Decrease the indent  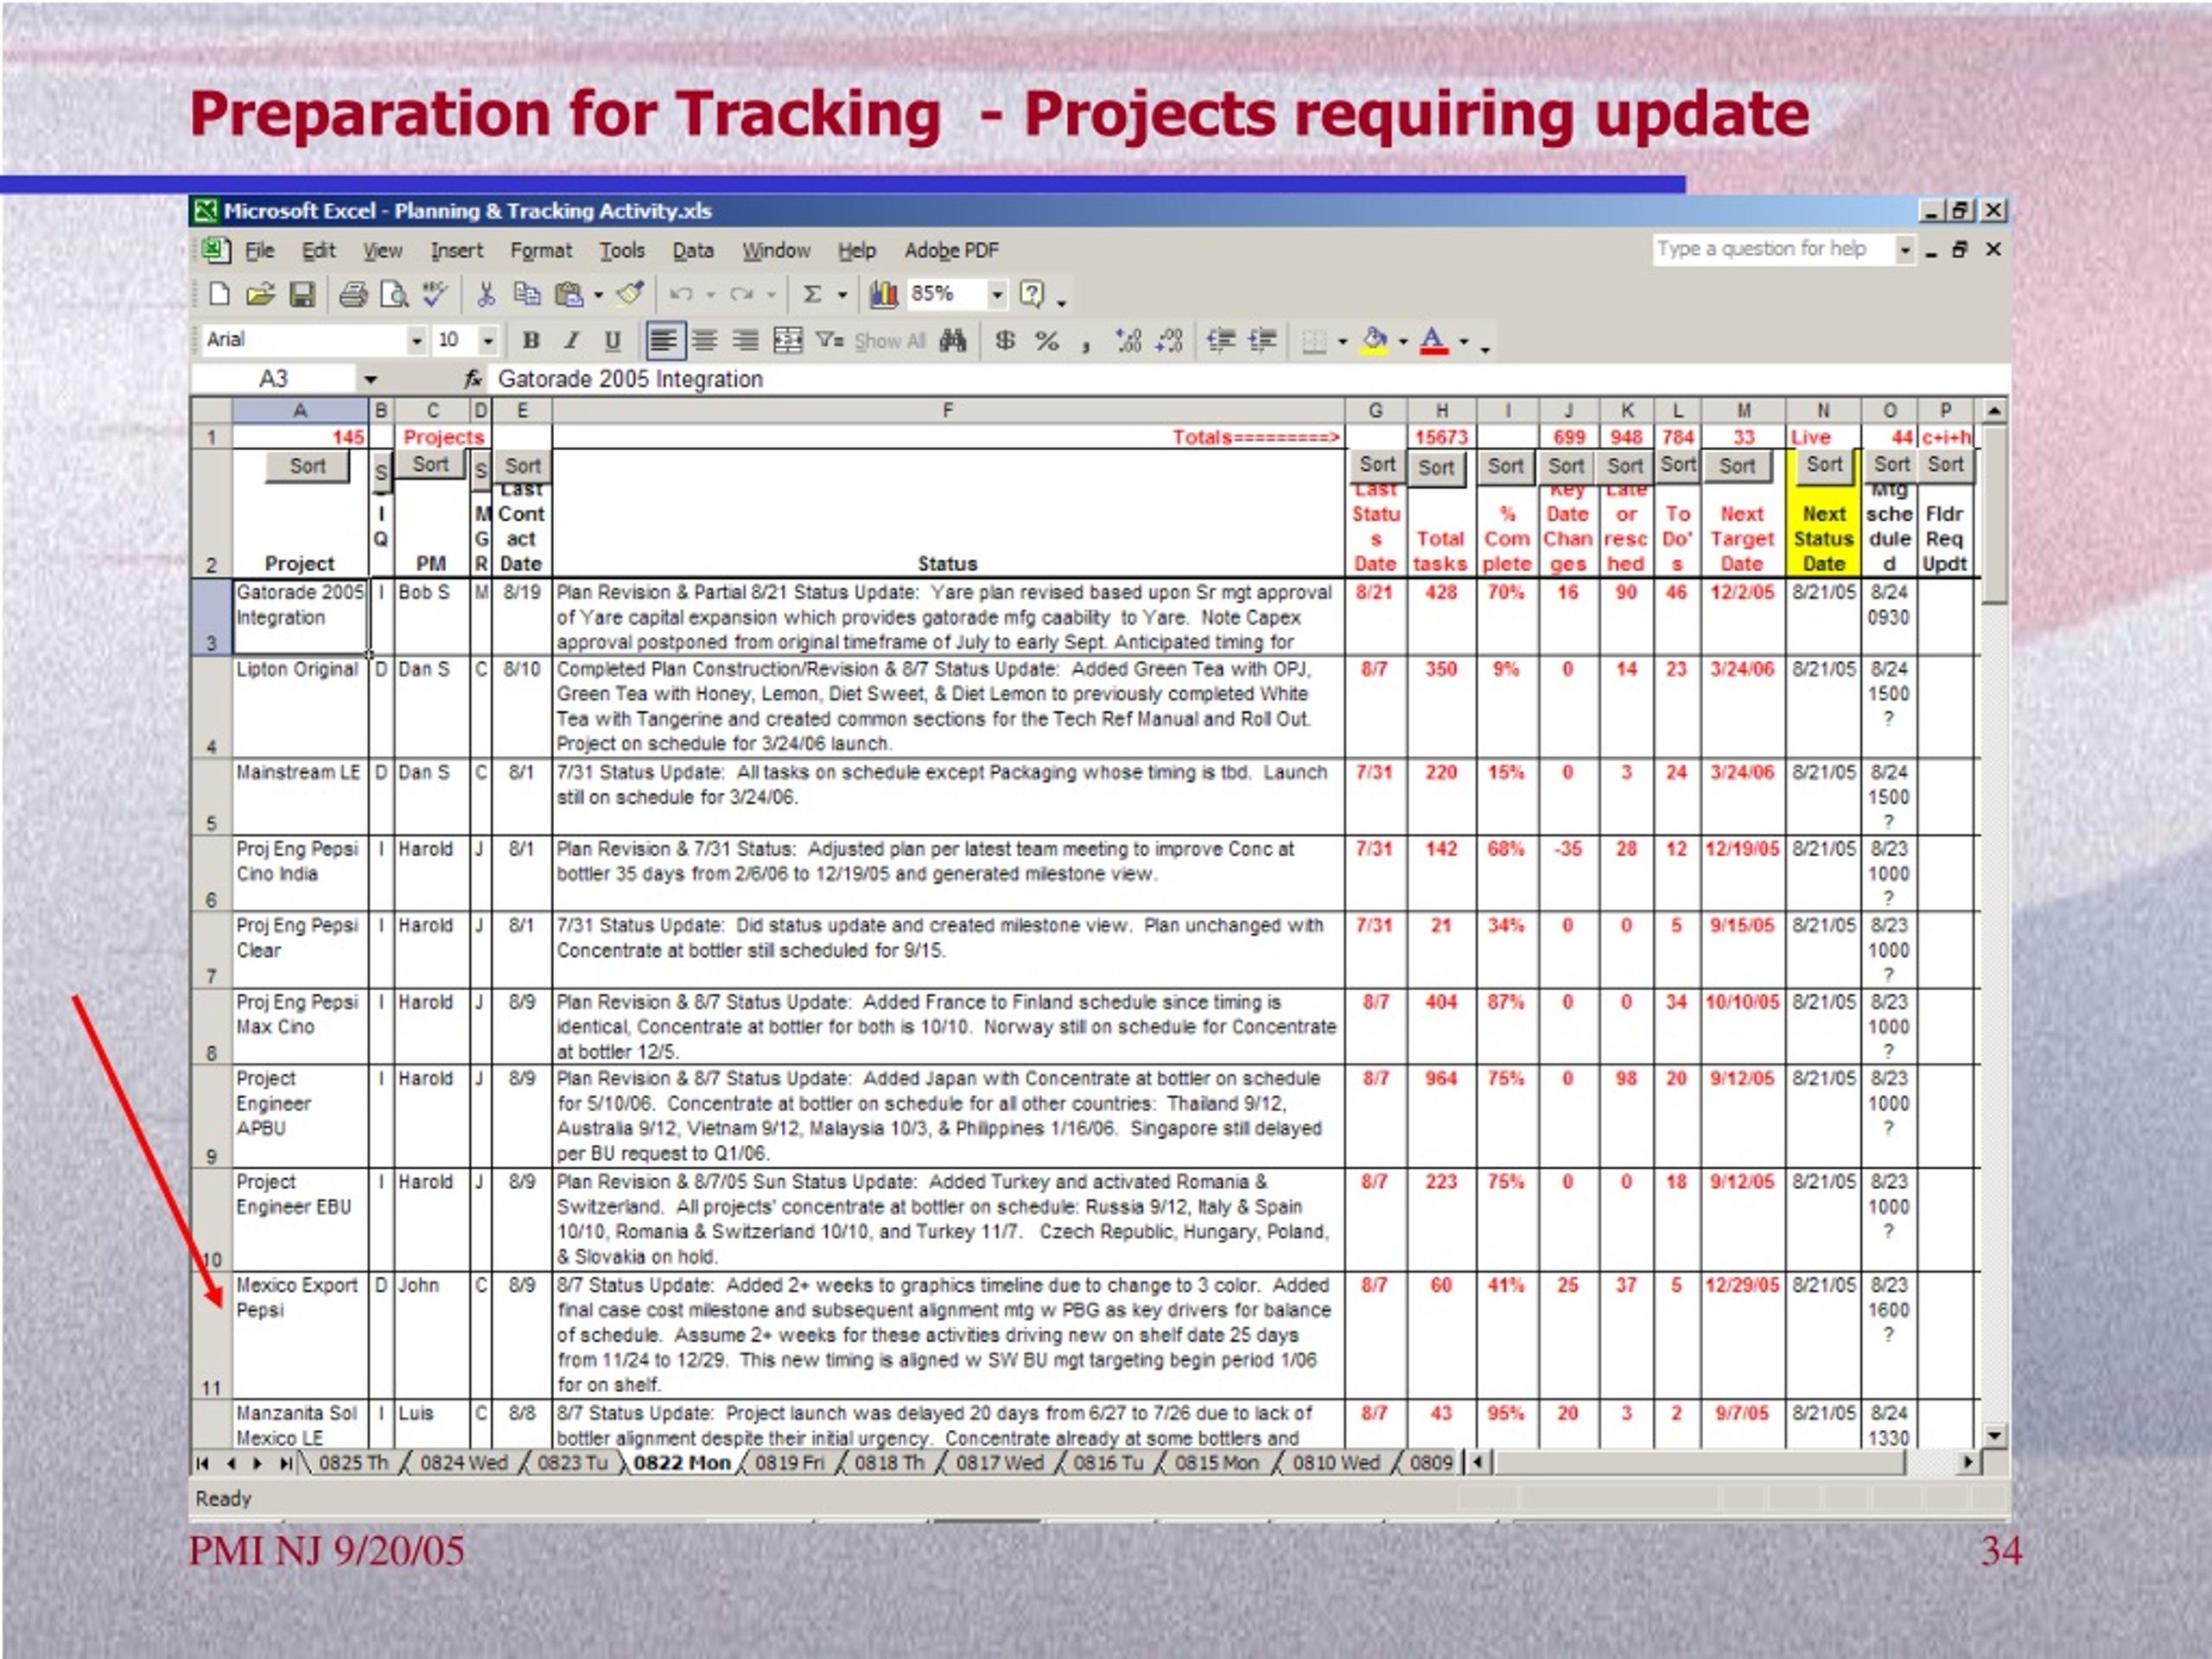pyautogui.click(x=1221, y=341)
